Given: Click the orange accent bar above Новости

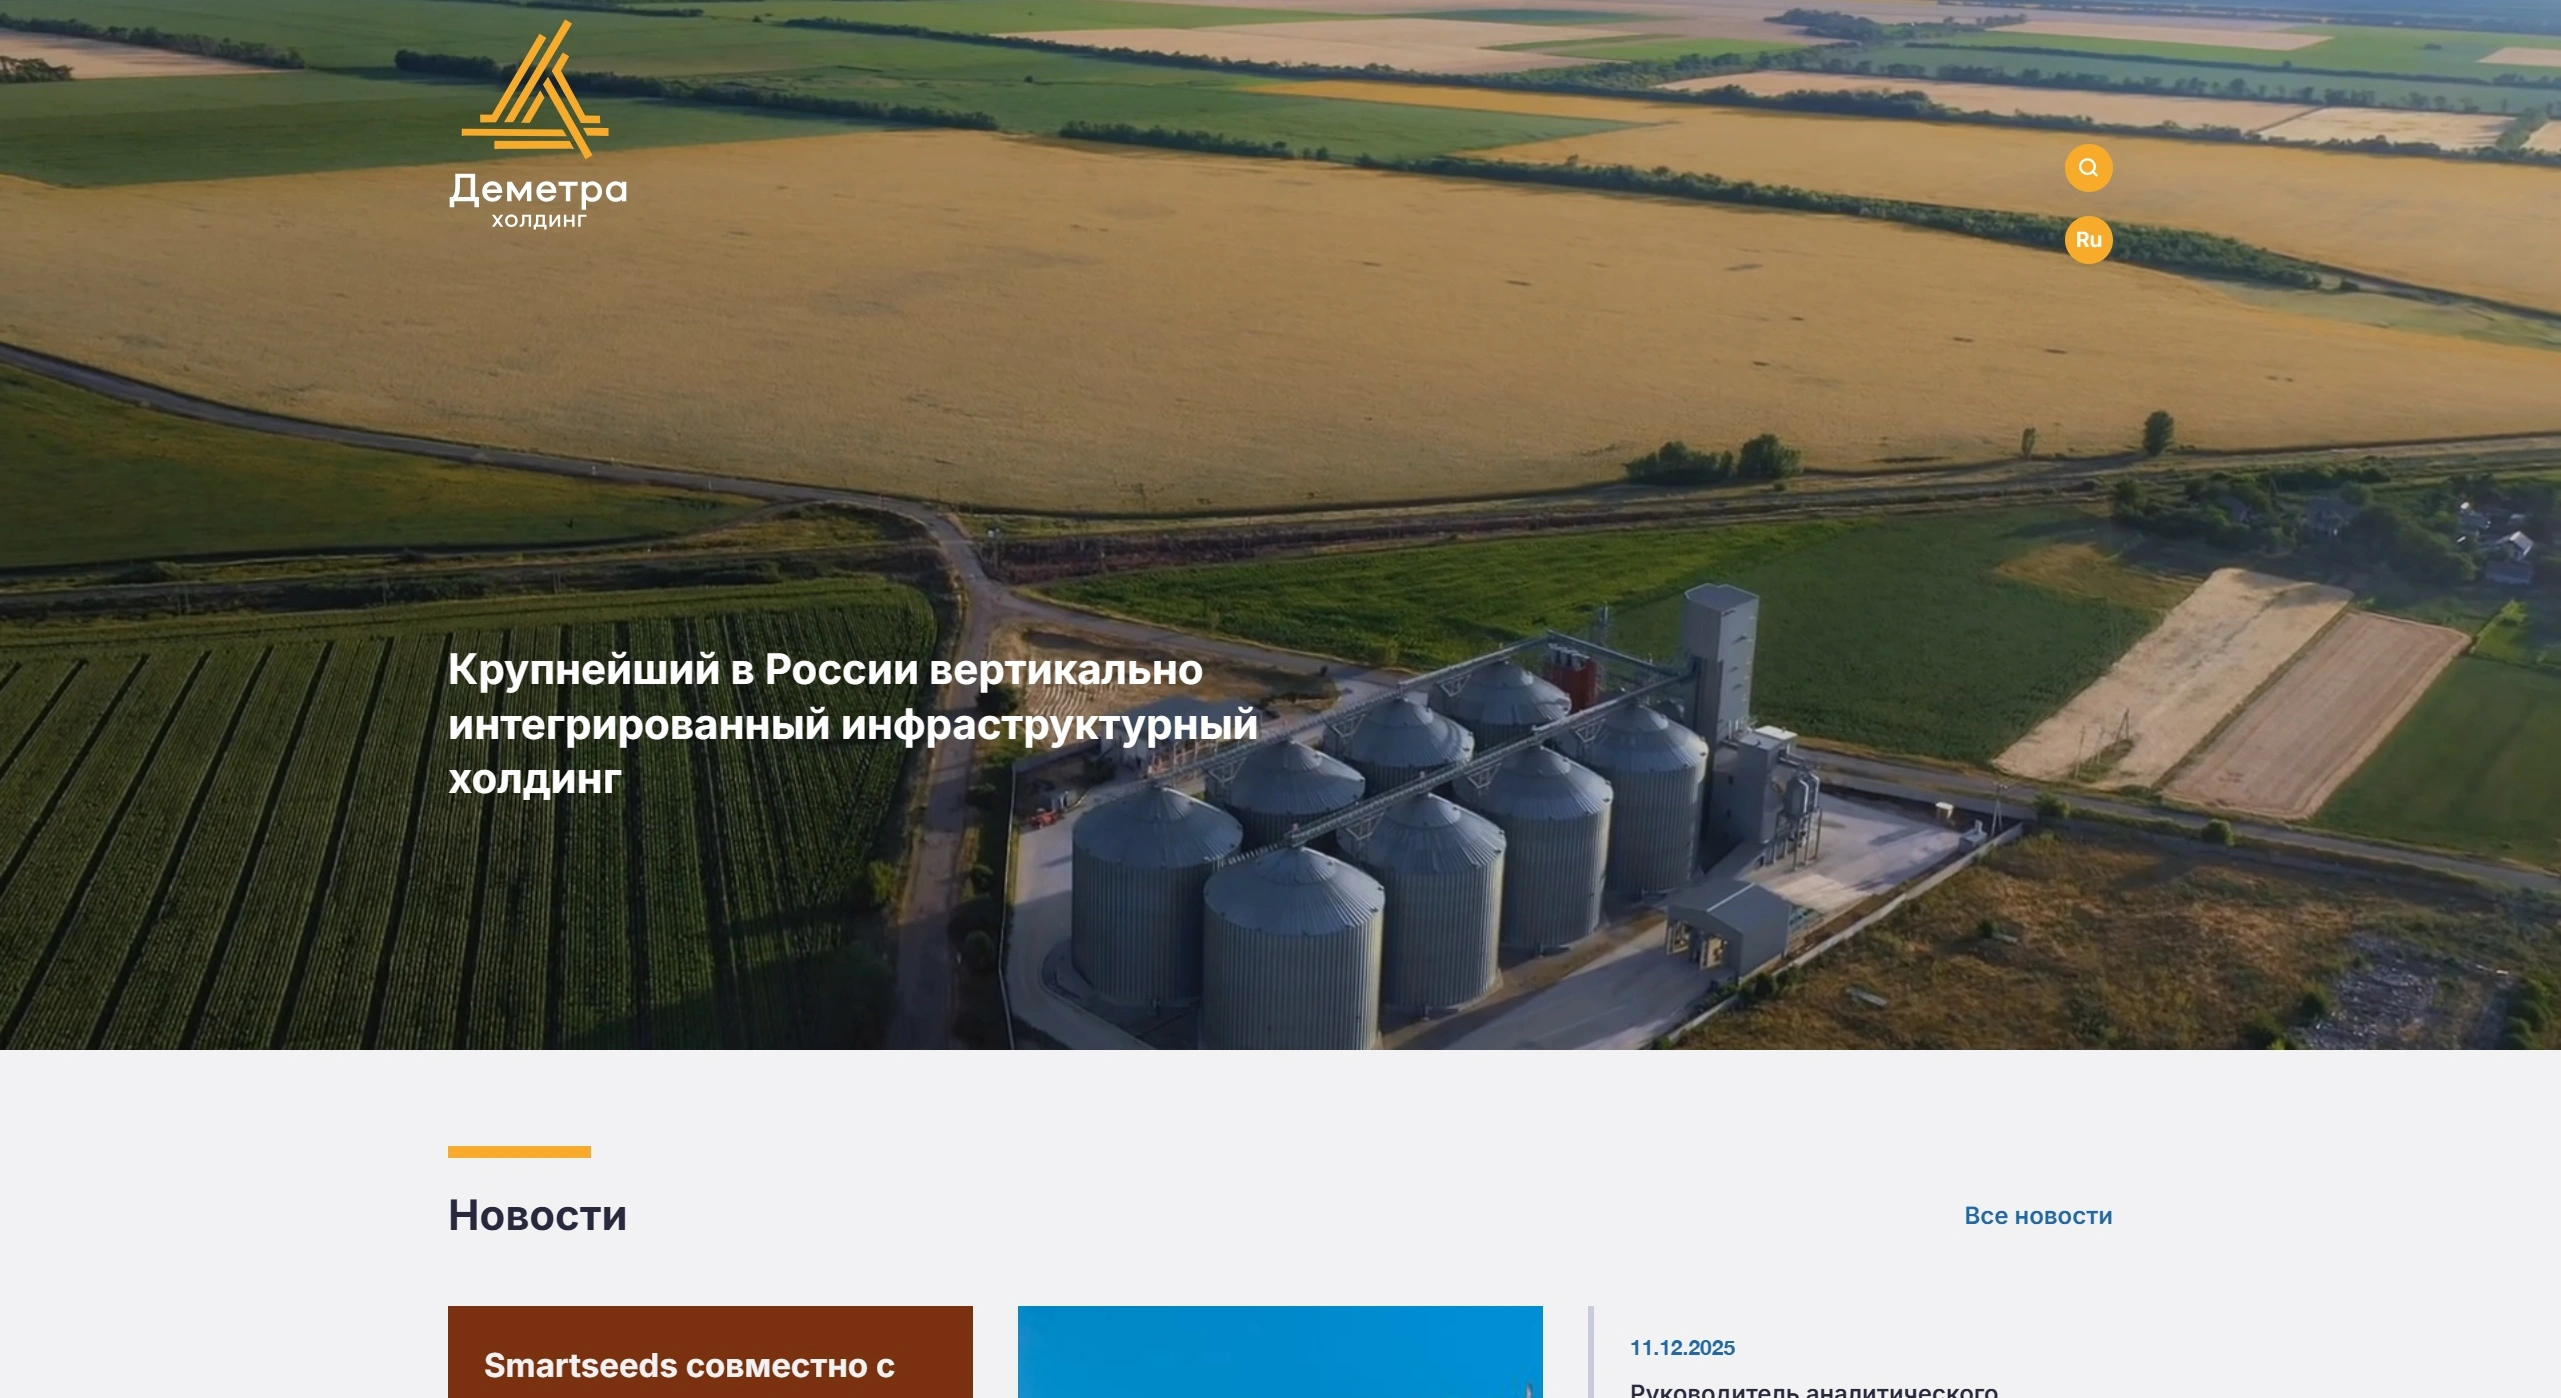Looking at the screenshot, I should (519, 1152).
